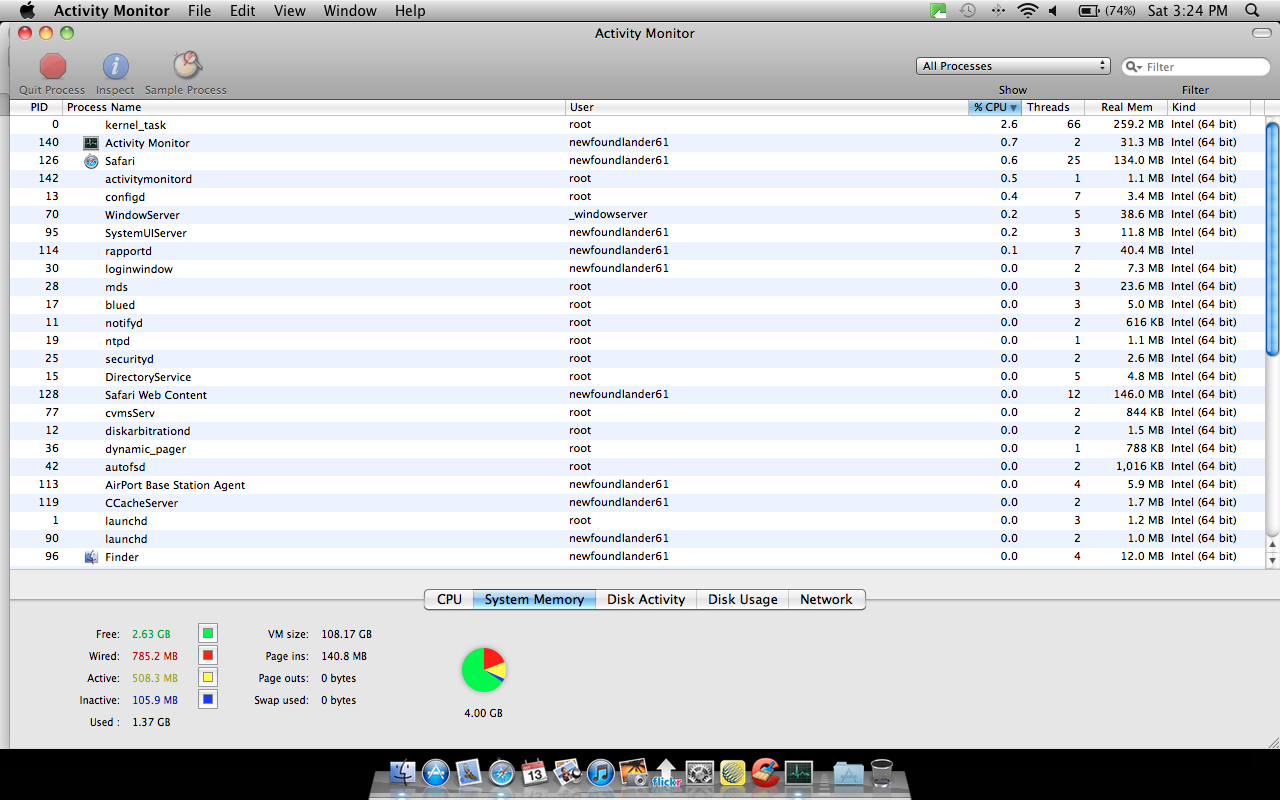Open the View menu

coord(290,11)
